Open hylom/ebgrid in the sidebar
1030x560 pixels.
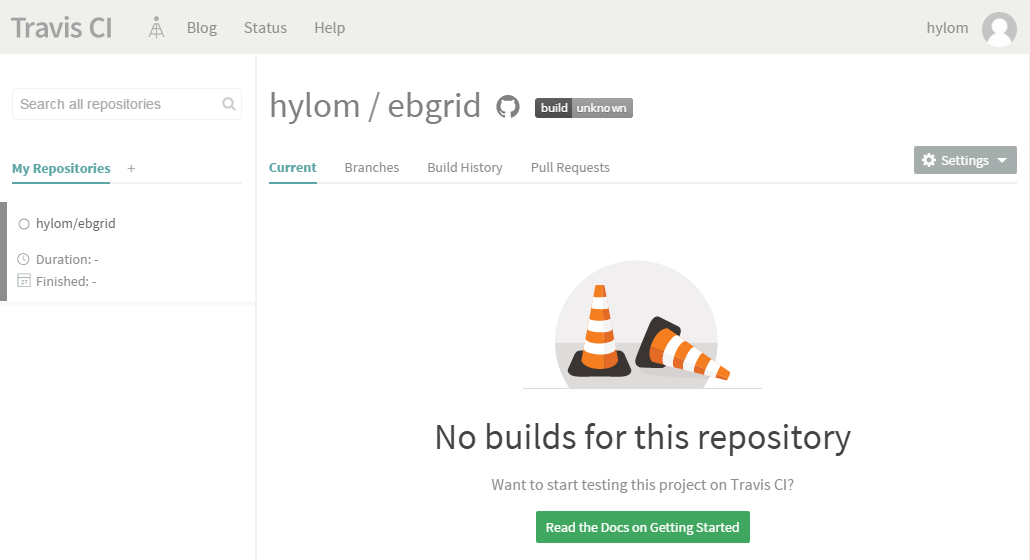(x=76, y=223)
